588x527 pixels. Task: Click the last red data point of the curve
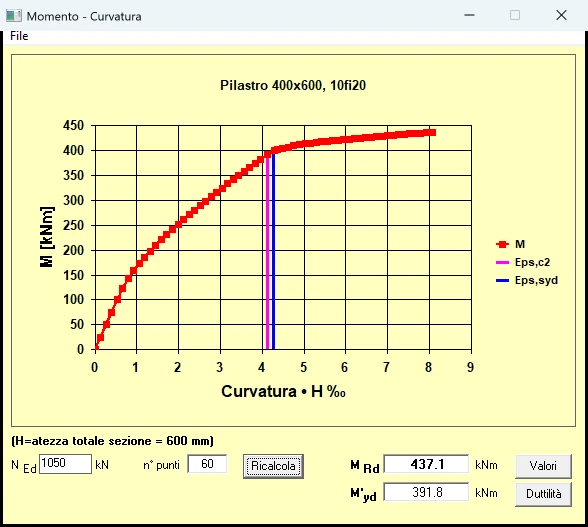(x=432, y=132)
